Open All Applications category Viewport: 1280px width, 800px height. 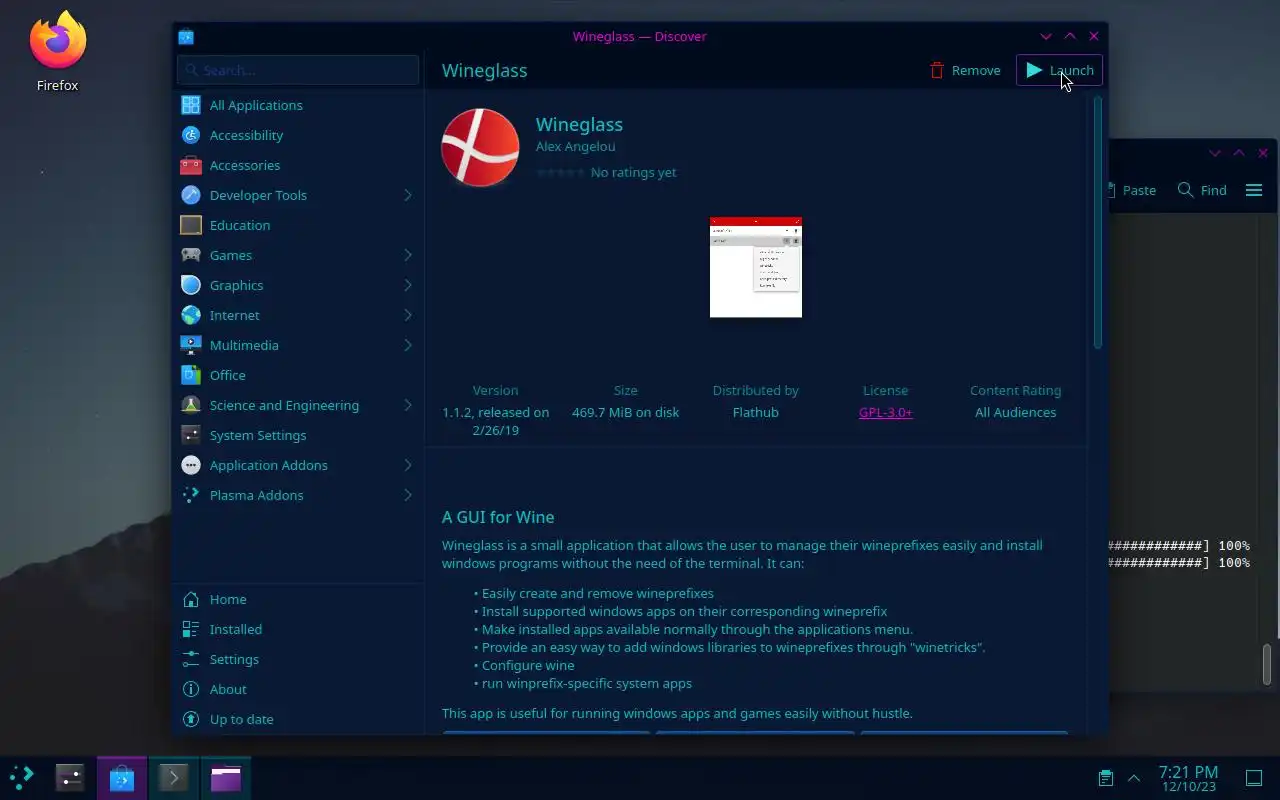coord(298,105)
